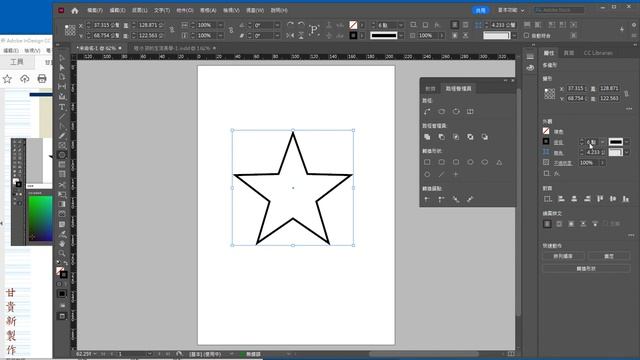
Task: Open rotation angle dropdown
Action: (277, 25)
